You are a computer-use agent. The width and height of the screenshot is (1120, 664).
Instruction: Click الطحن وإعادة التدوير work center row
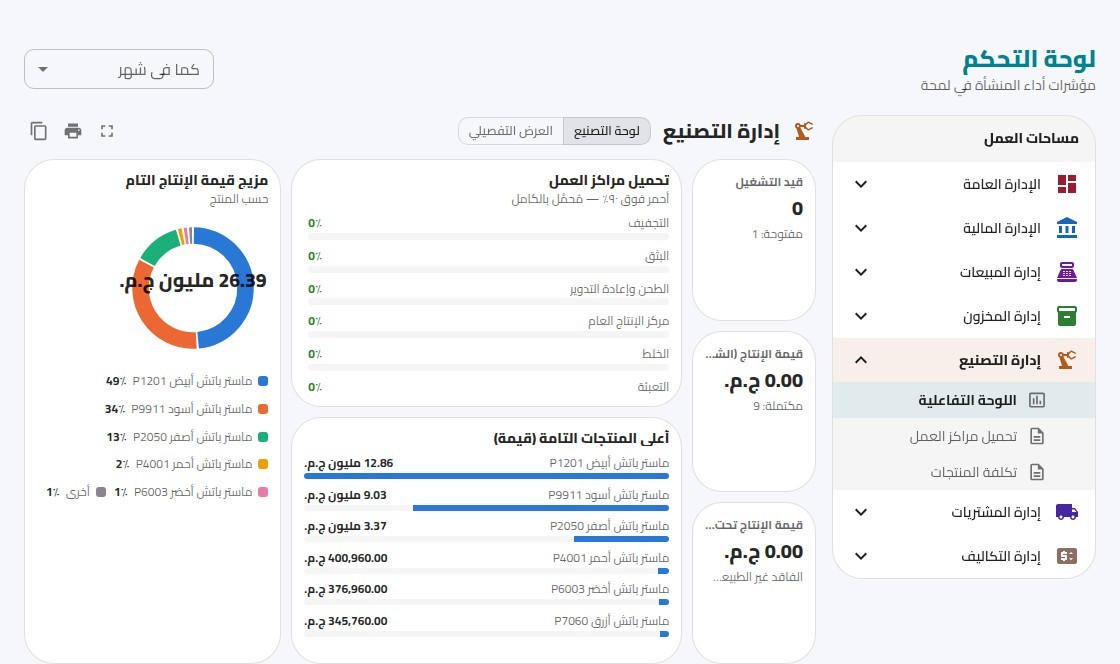point(488,294)
